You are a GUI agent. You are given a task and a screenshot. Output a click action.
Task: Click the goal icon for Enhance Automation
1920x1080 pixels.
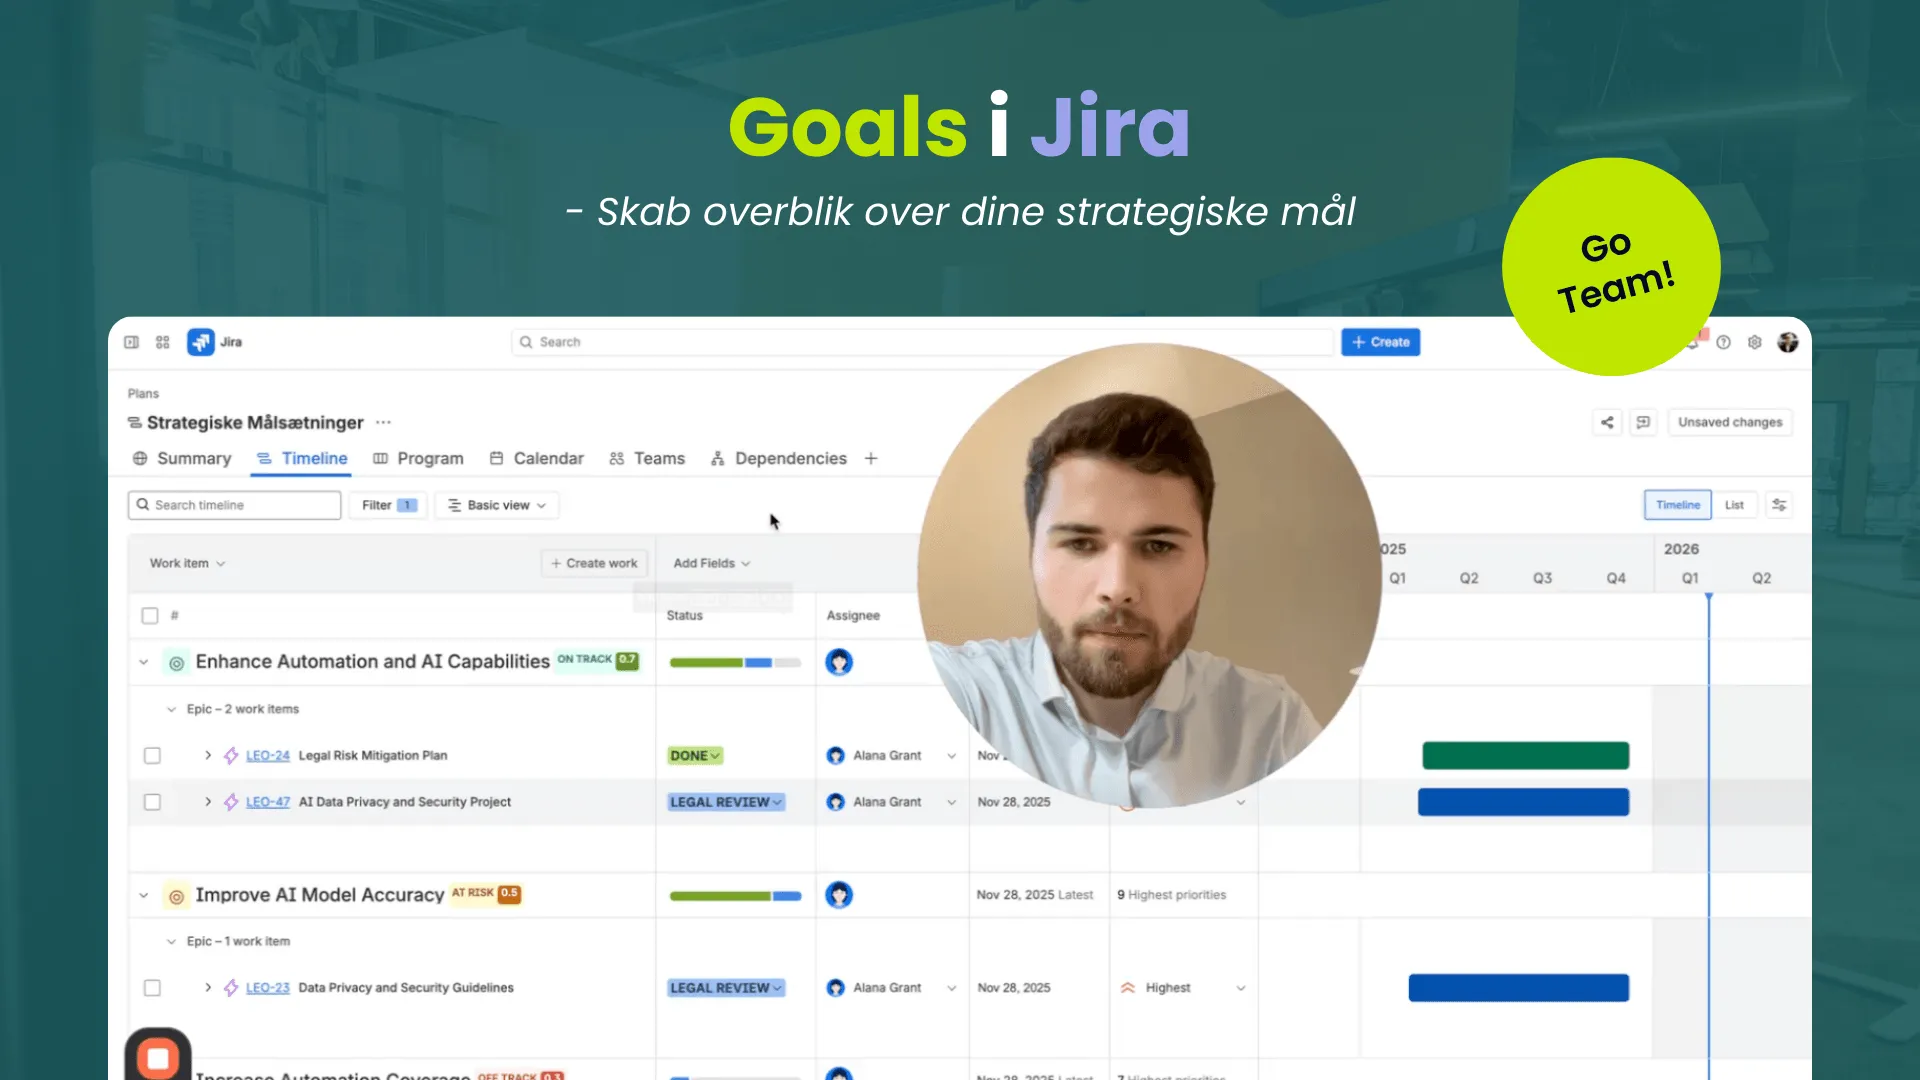[176, 662]
